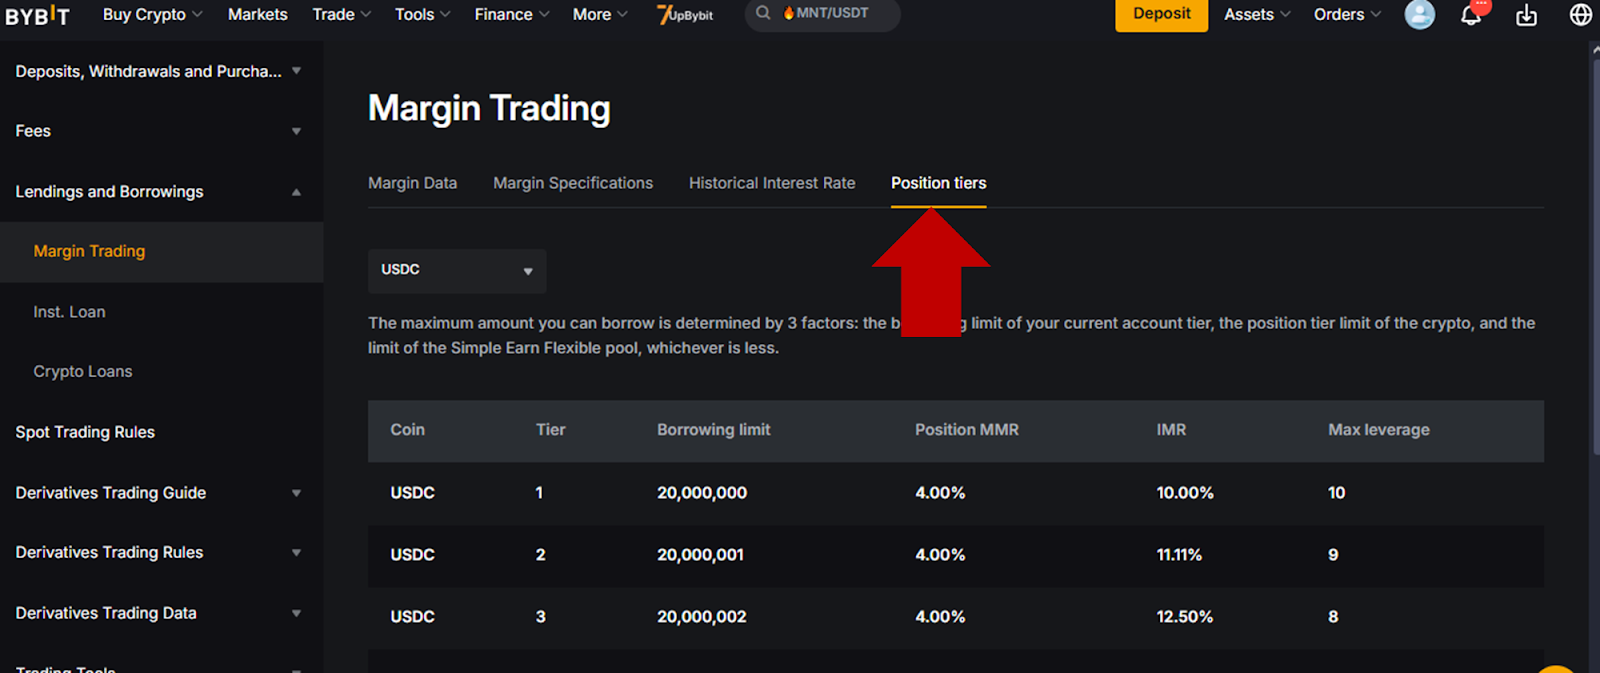This screenshot has height=673, width=1600.
Task: Click the Deposit button
Action: 1161,14
